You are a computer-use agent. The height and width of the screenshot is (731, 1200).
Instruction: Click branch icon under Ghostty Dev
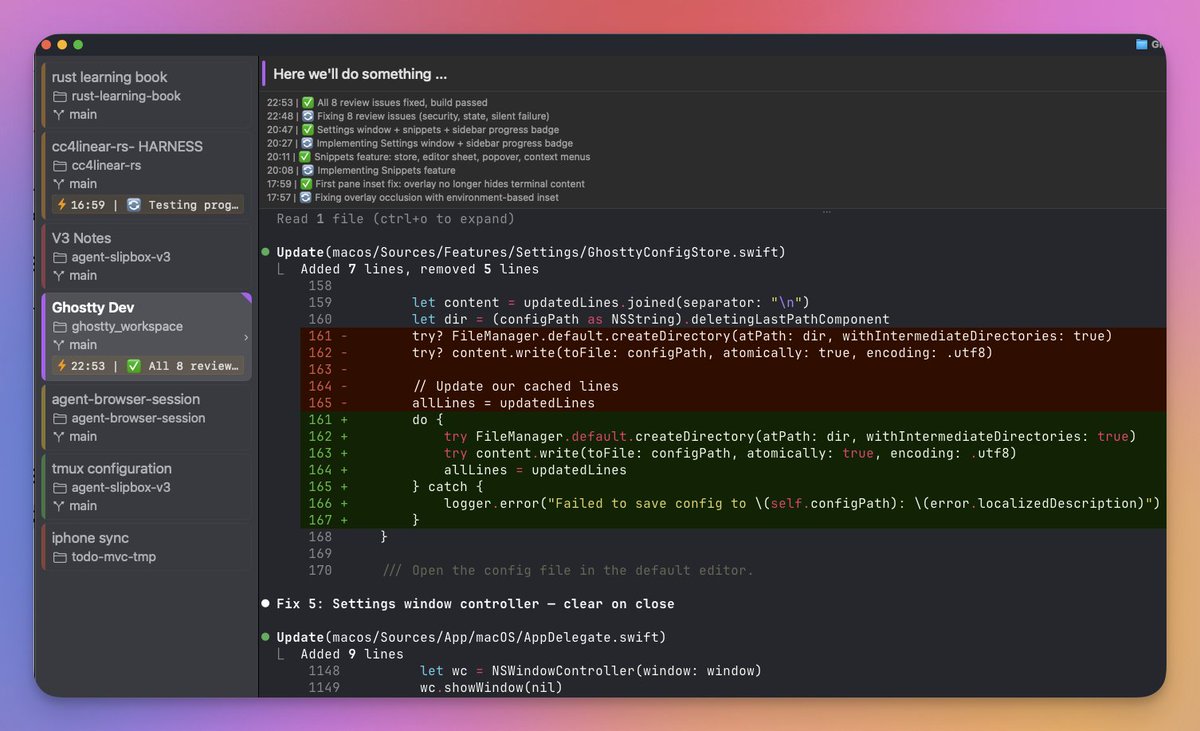coord(59,345)
